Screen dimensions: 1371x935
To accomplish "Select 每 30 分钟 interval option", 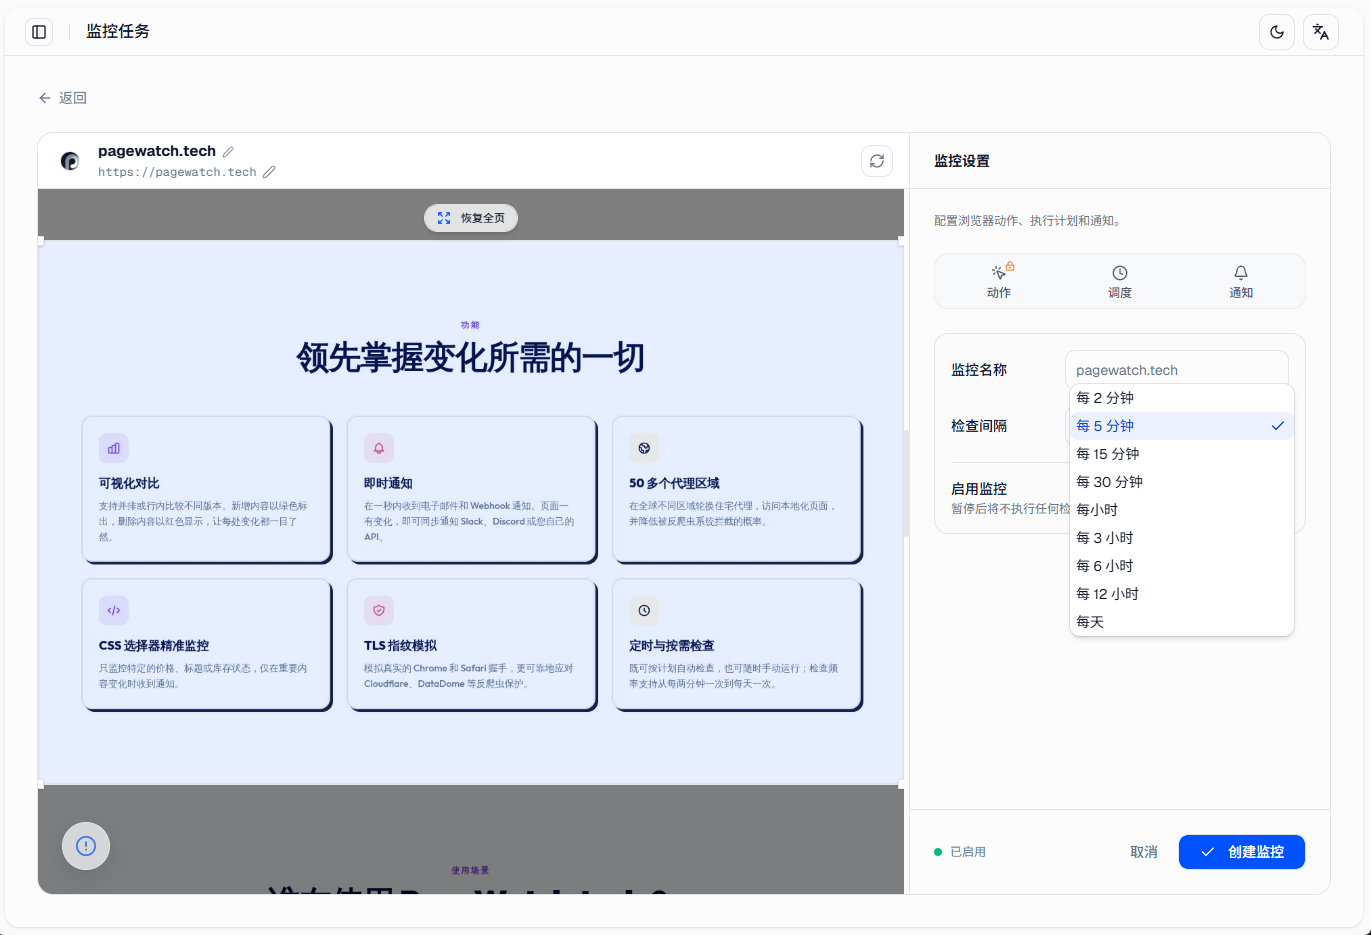I will click(1182, 482).
